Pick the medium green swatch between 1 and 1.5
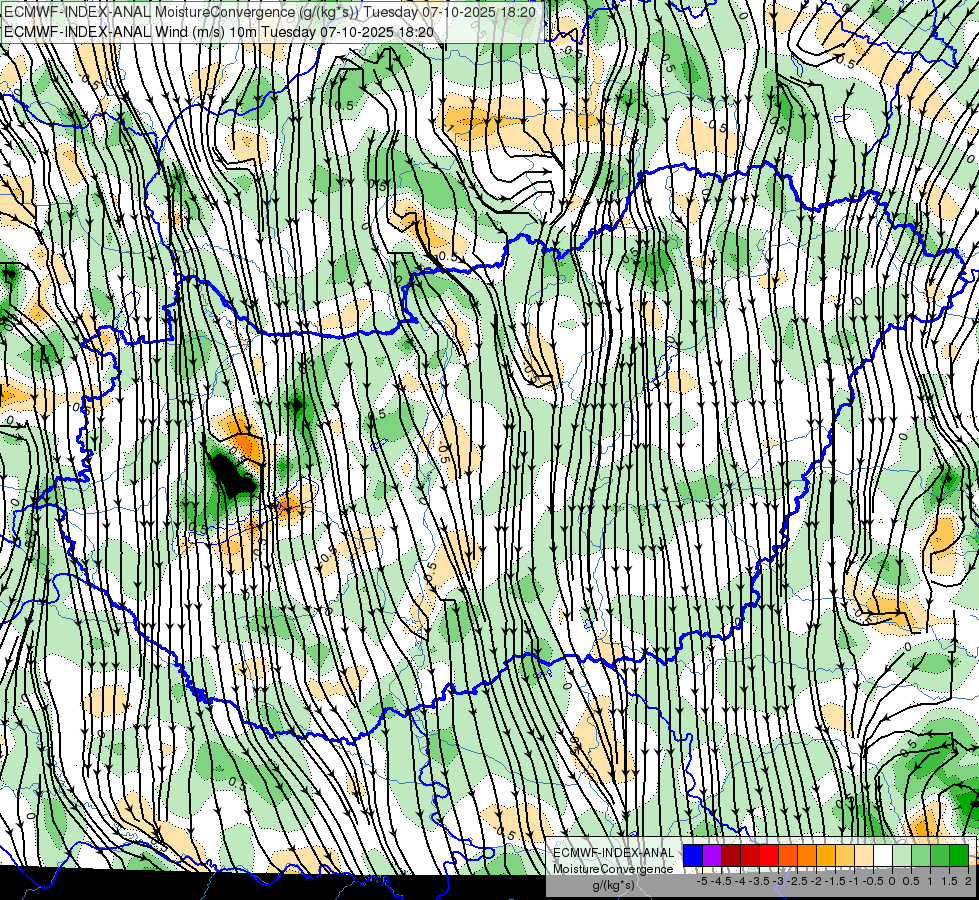This screenshot has height=900, width=979. pos(940,855)
